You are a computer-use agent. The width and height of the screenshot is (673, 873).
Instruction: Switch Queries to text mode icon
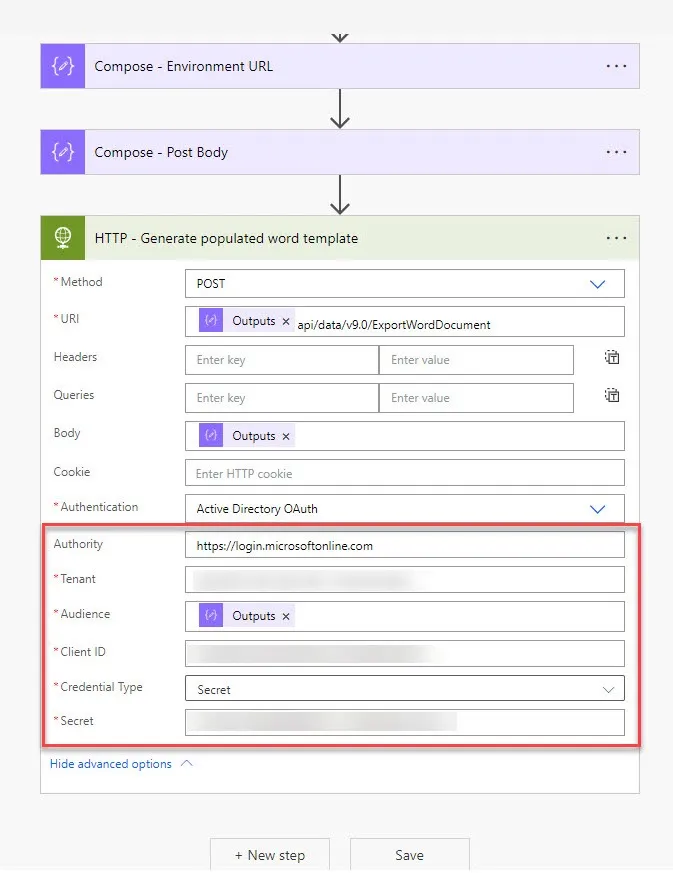[x=612, y=395]
